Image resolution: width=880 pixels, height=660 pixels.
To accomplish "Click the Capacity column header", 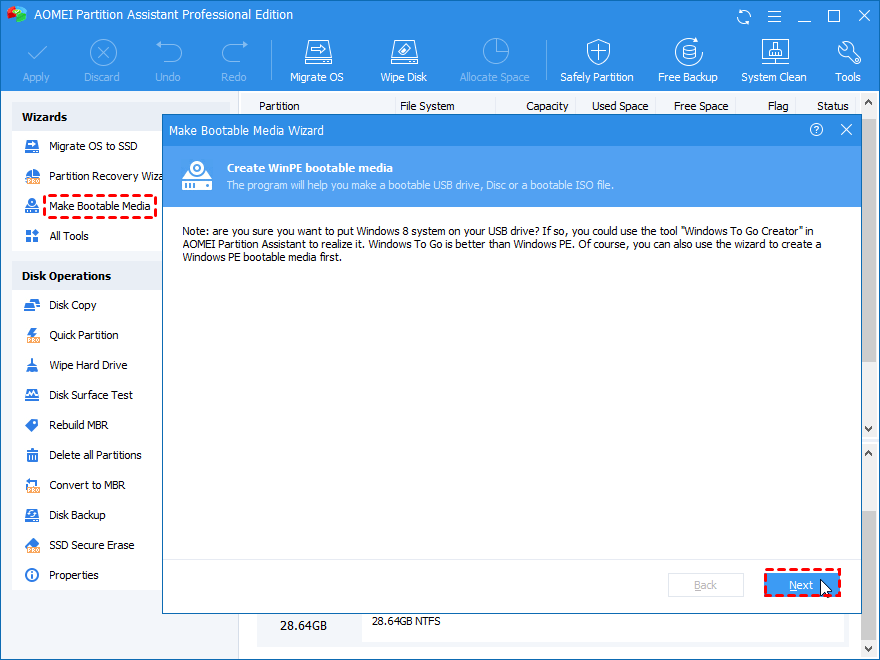I will pos(546,106).
